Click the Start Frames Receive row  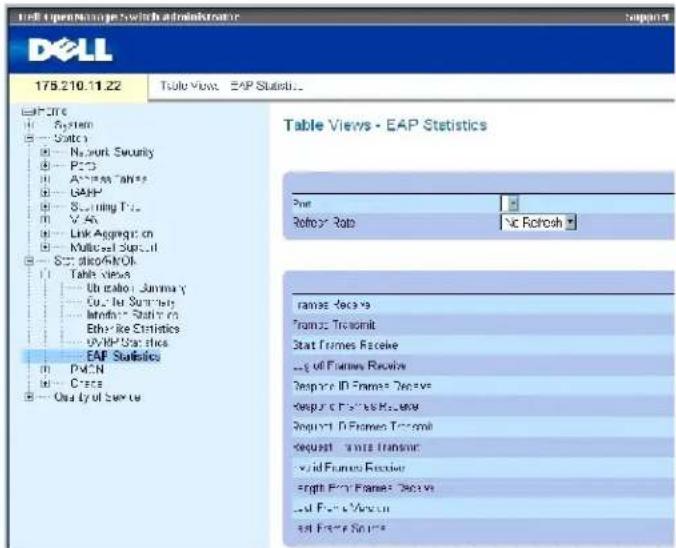(482, 345)
